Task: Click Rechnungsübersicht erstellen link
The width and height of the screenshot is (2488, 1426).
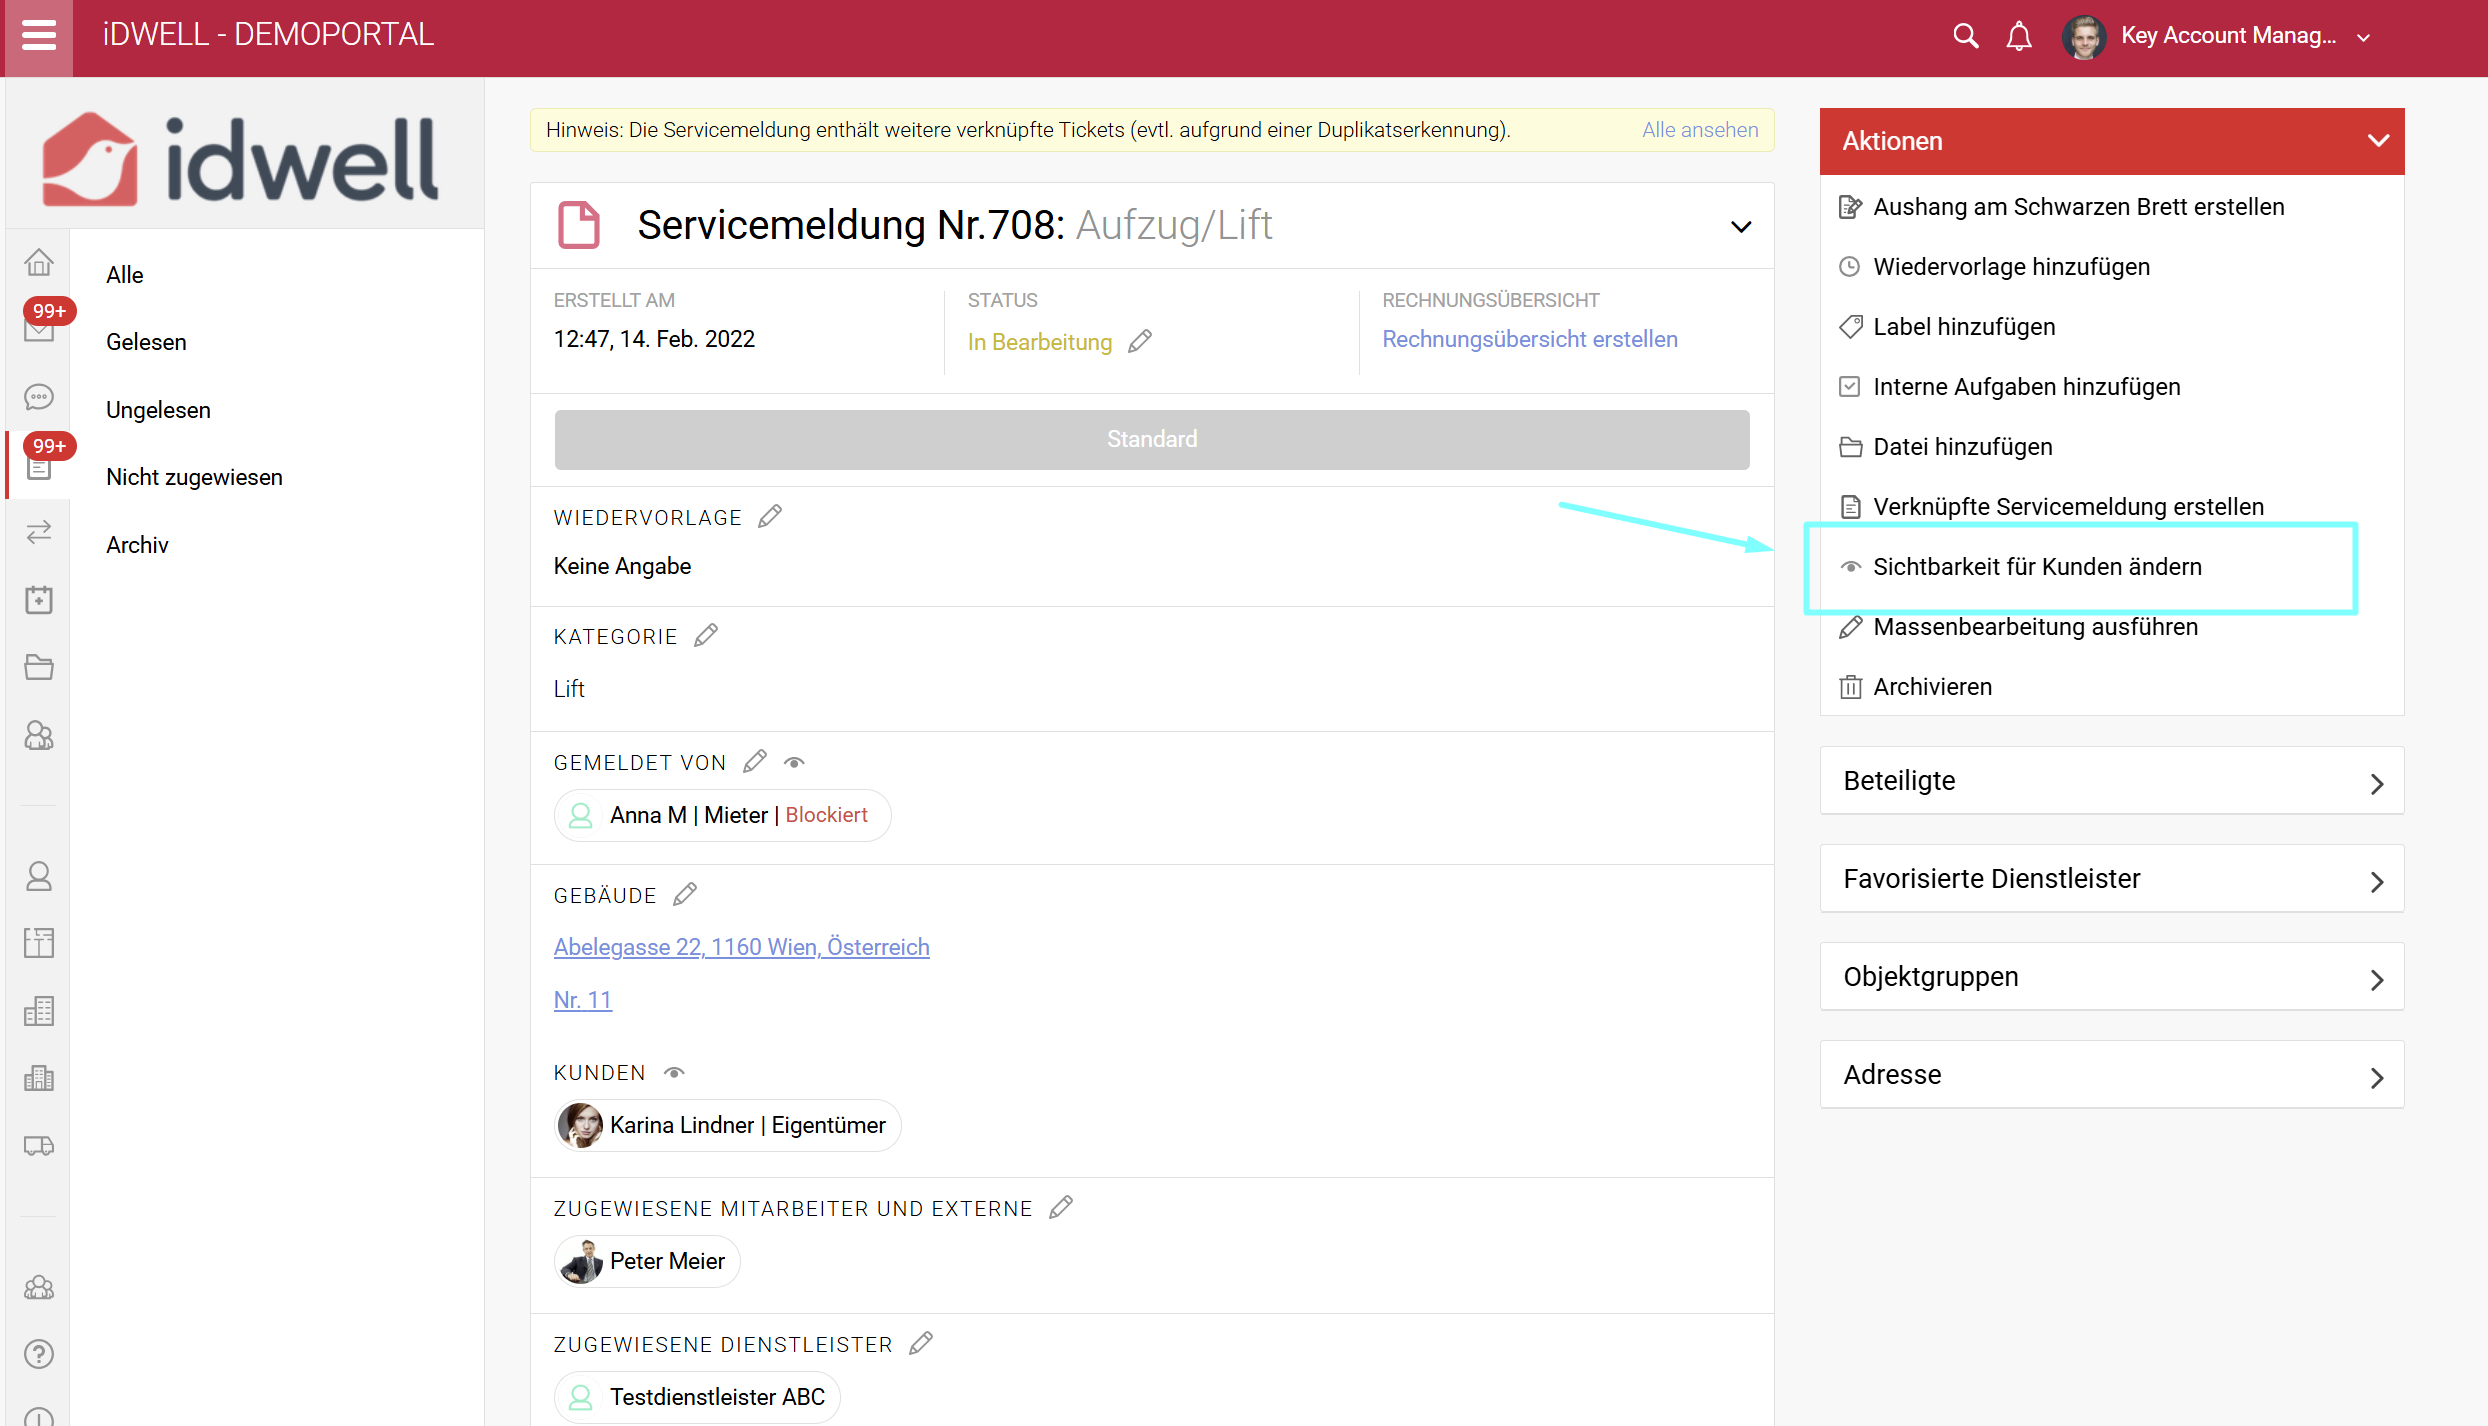Action: pos(1529,339)
